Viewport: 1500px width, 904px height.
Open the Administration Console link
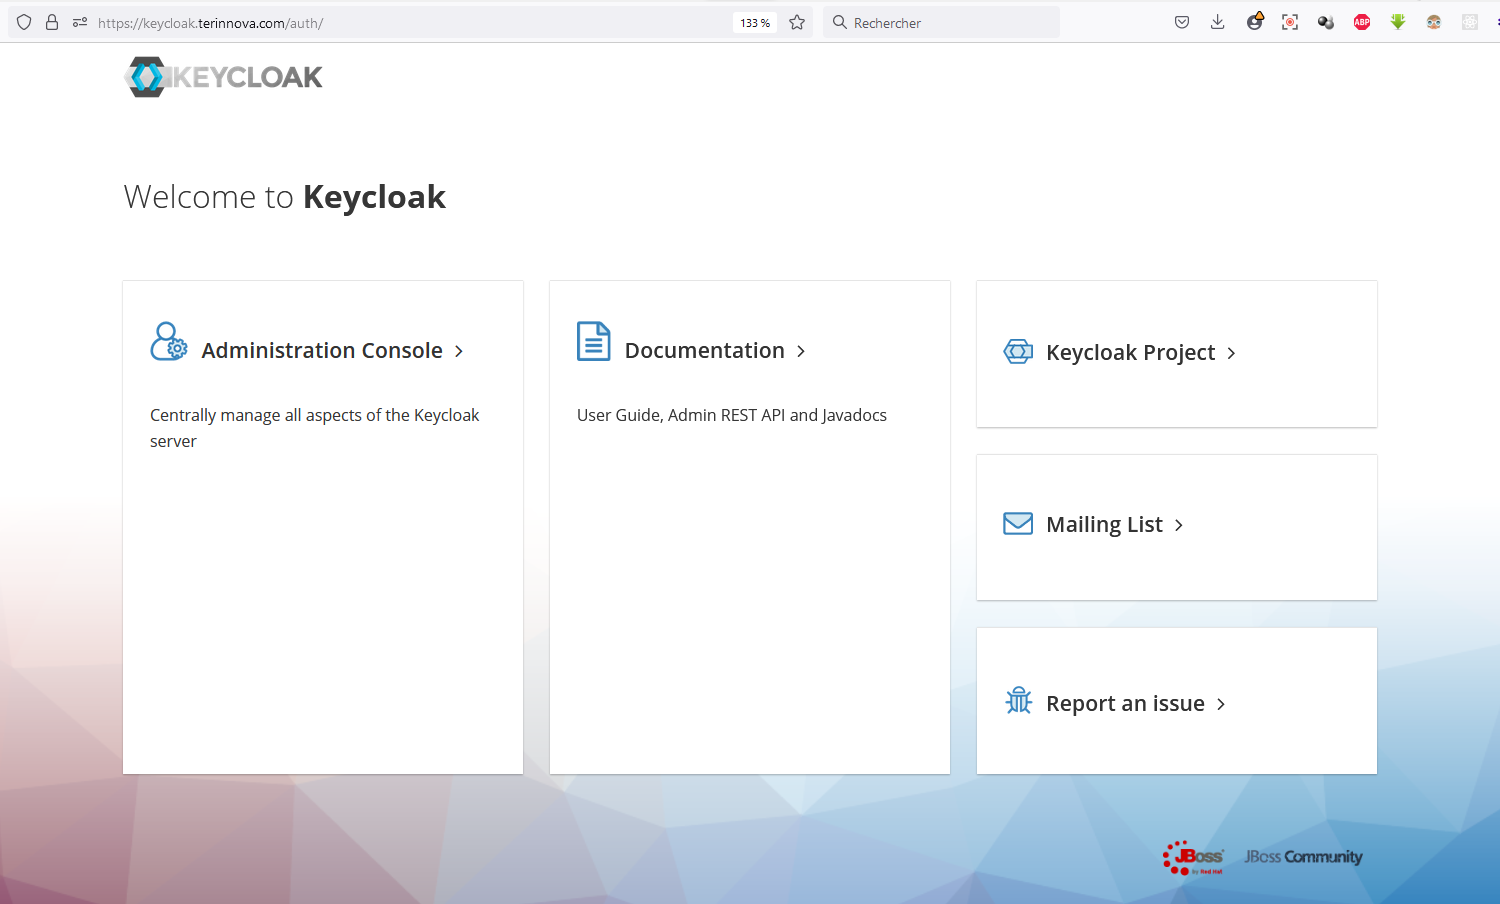pyautogui.click(x=322, y=351)
